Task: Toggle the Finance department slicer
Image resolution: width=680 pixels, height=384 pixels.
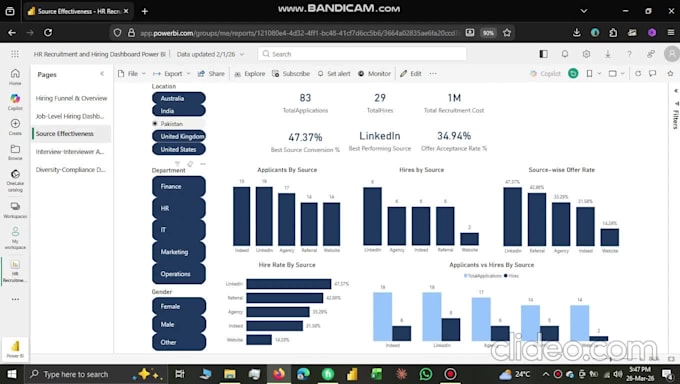Action: (x=179, y=187)
